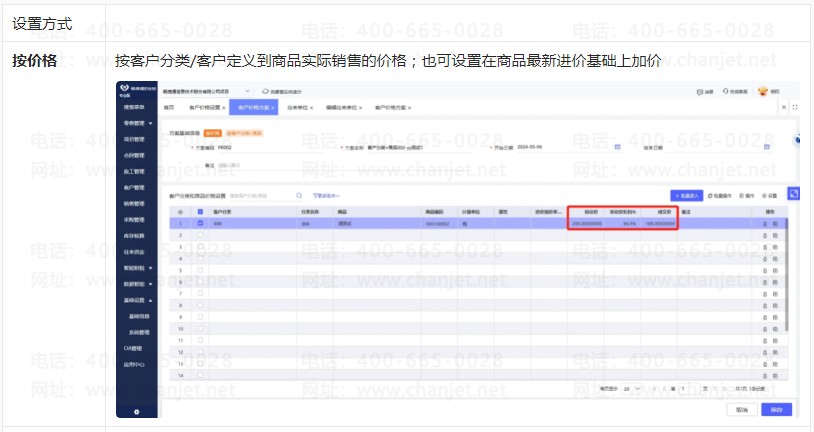Click the 成交价 cell in row 1
Screen dimensions: 814x432
click(x=659, y=224)
